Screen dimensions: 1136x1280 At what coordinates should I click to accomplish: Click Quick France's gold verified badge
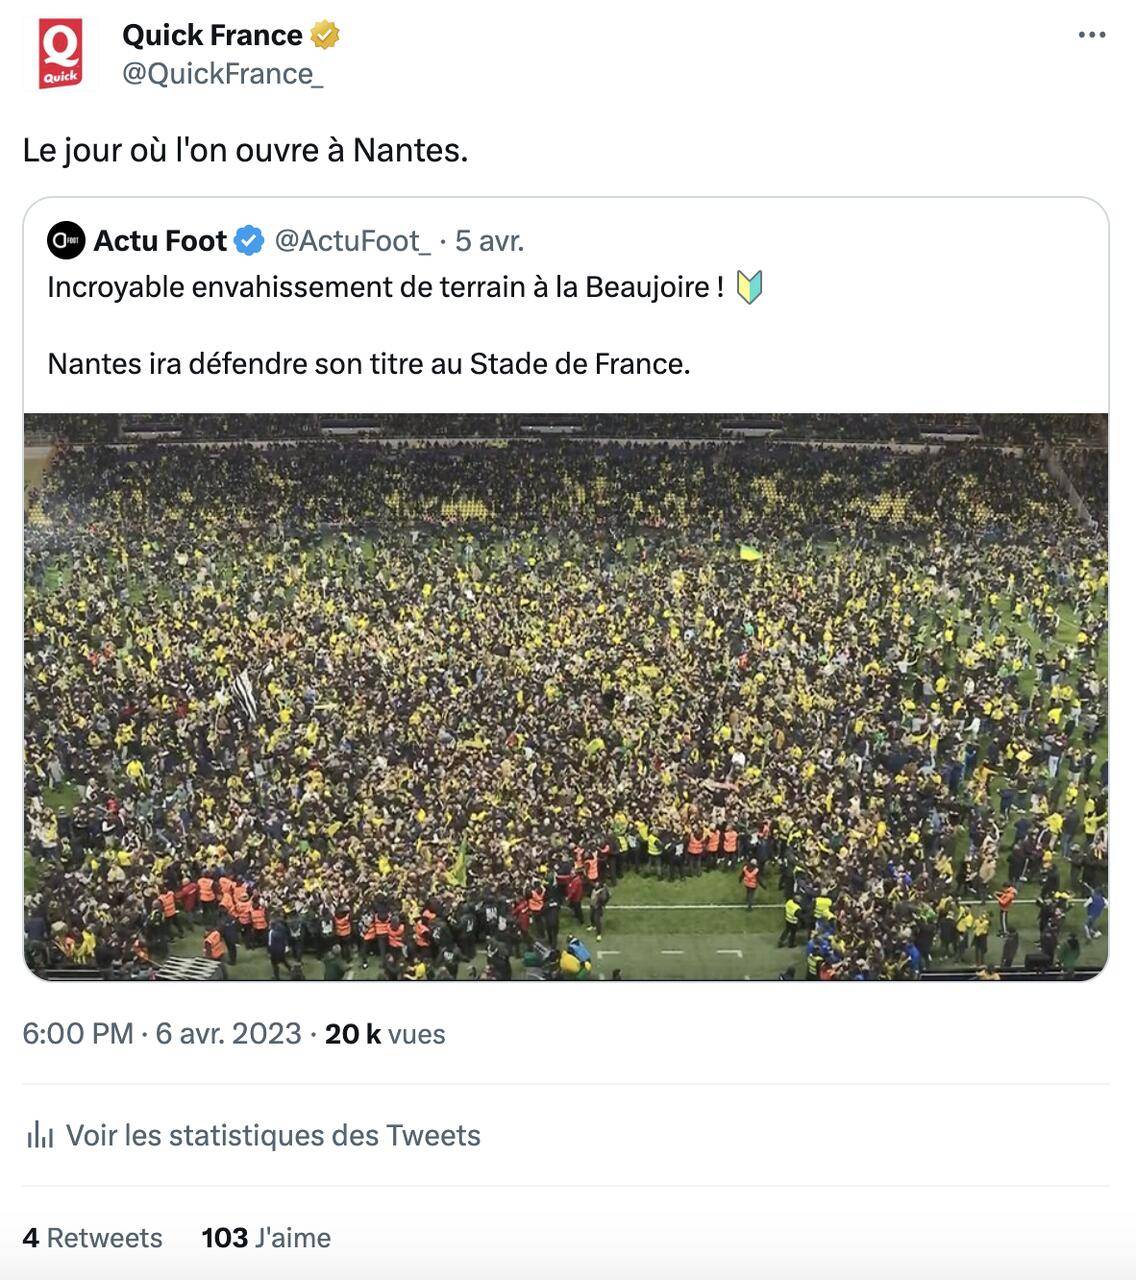tap(325, 35)
